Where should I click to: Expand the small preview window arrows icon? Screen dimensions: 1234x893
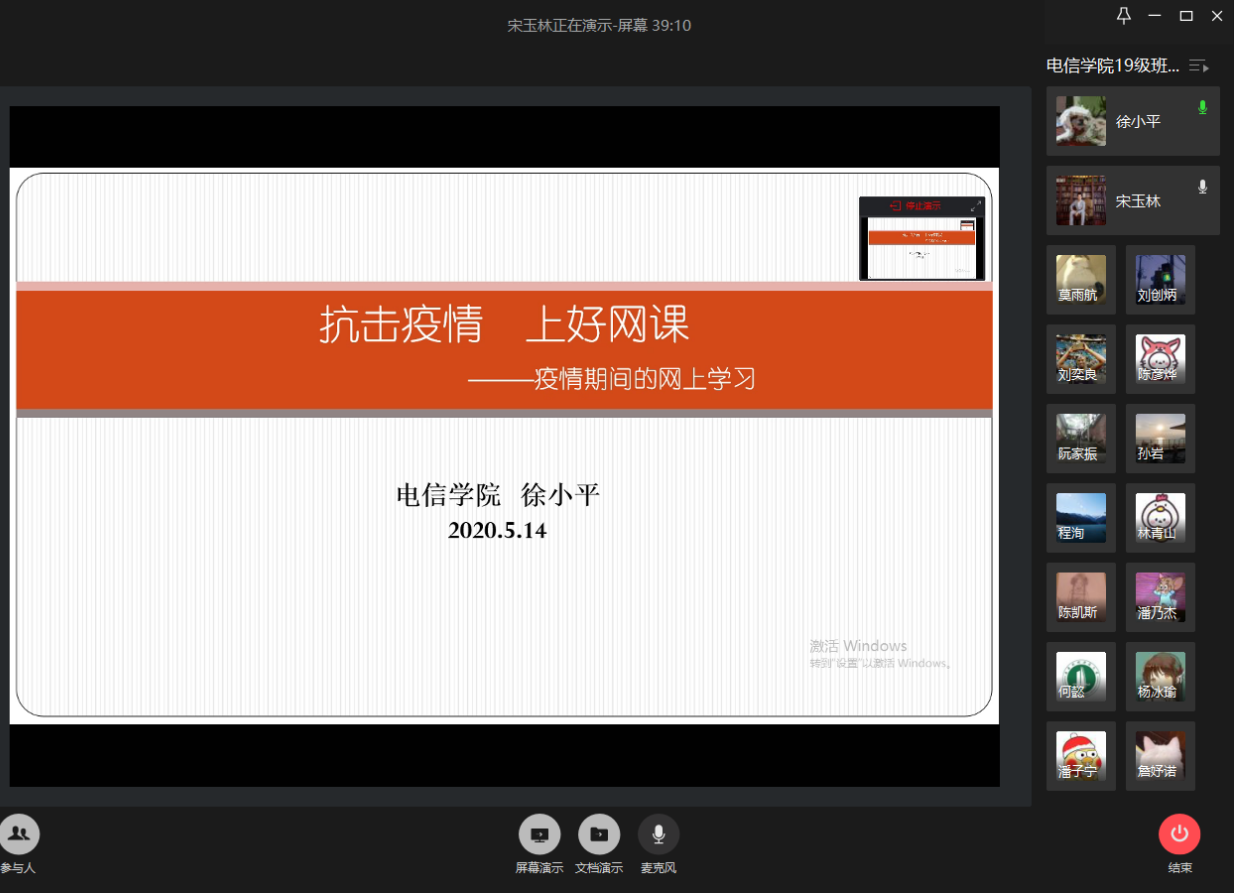click(976, 205)
